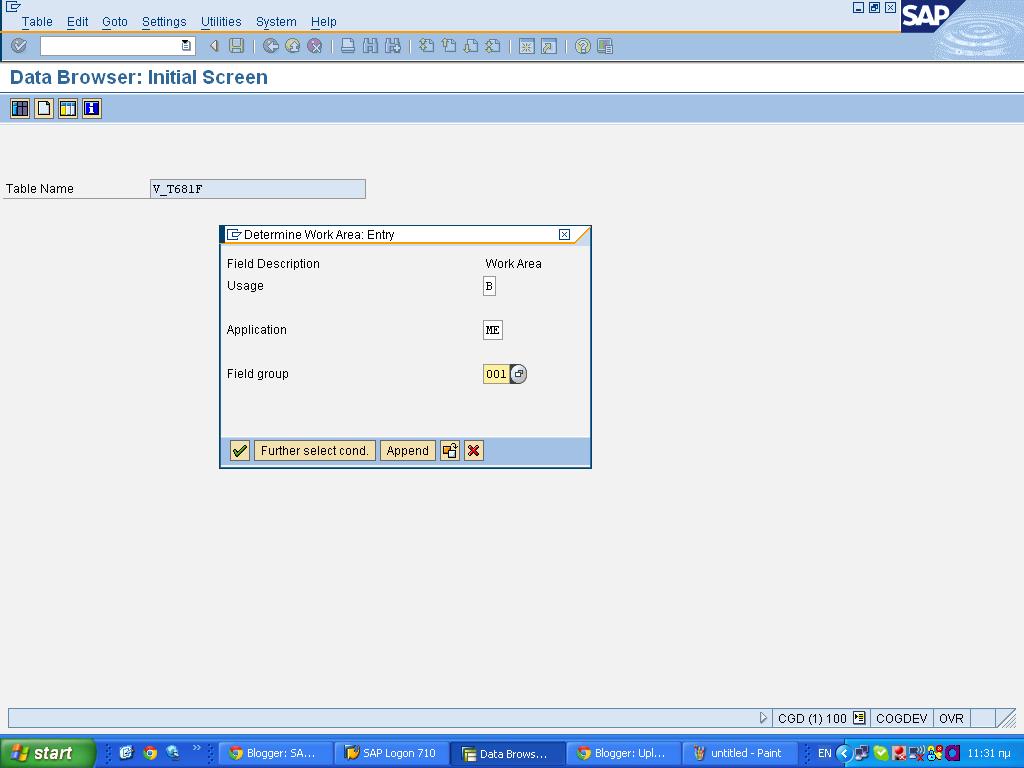
Task: Click the Table Contents grid icon below the title
Action: (x=19, y=108)
